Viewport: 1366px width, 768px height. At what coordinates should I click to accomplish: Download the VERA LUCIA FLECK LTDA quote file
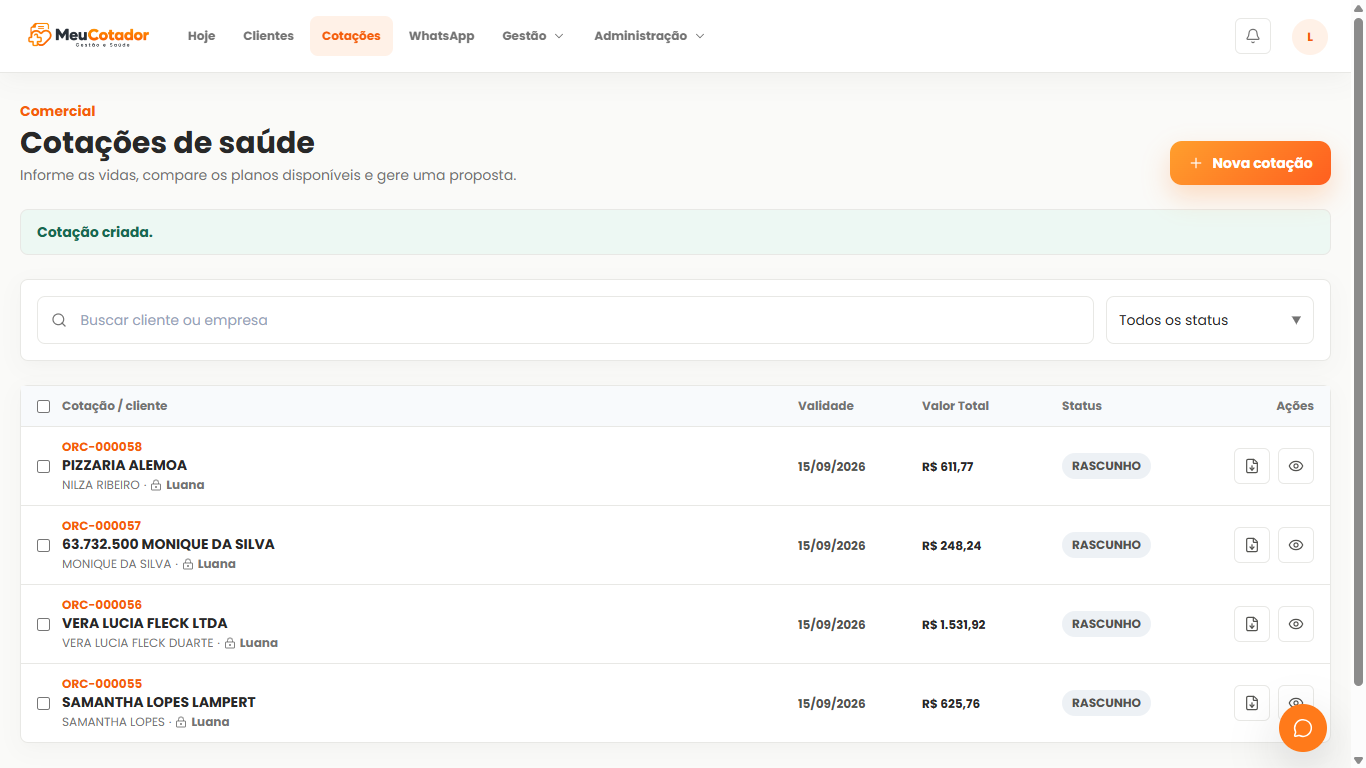coord(1252,624)
